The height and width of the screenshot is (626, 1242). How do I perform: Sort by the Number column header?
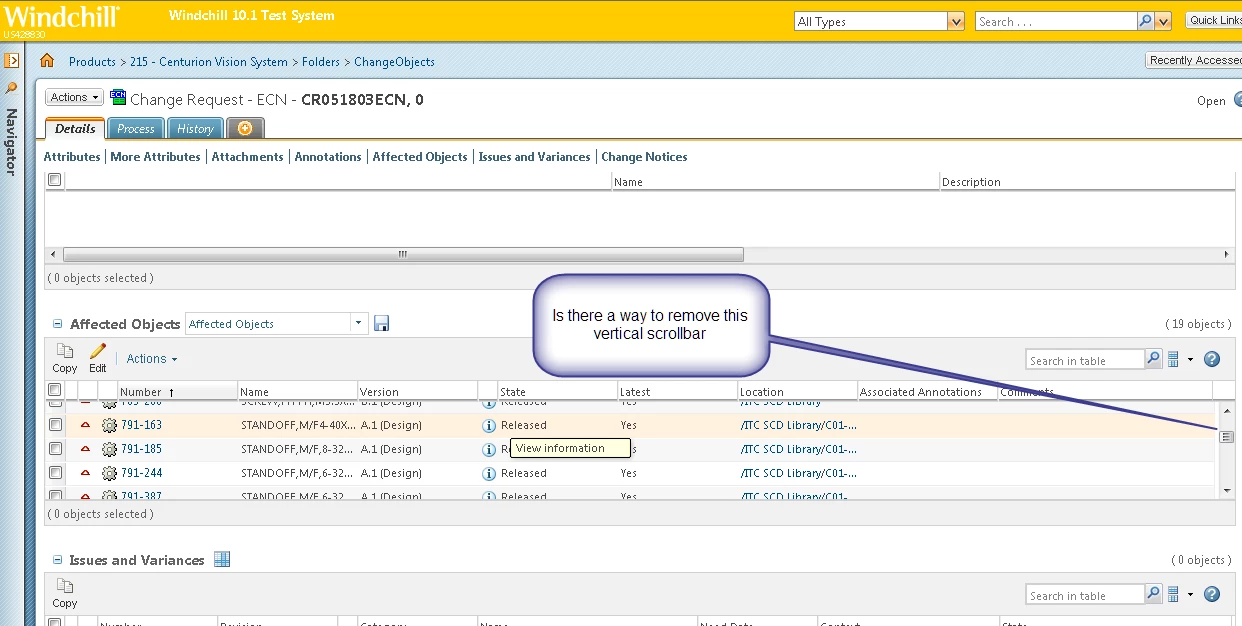pos(177,391)
